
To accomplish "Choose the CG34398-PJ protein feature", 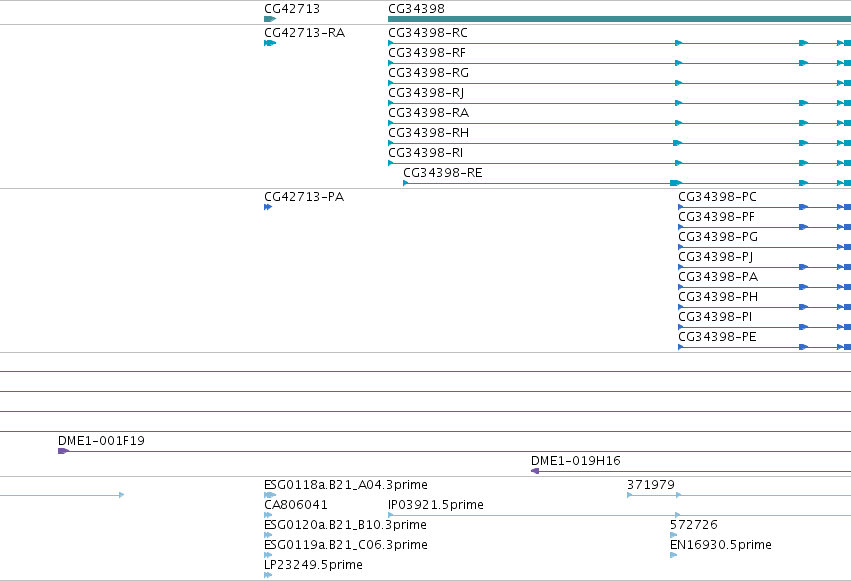I will pyautogui.click(x=716, y=257).
